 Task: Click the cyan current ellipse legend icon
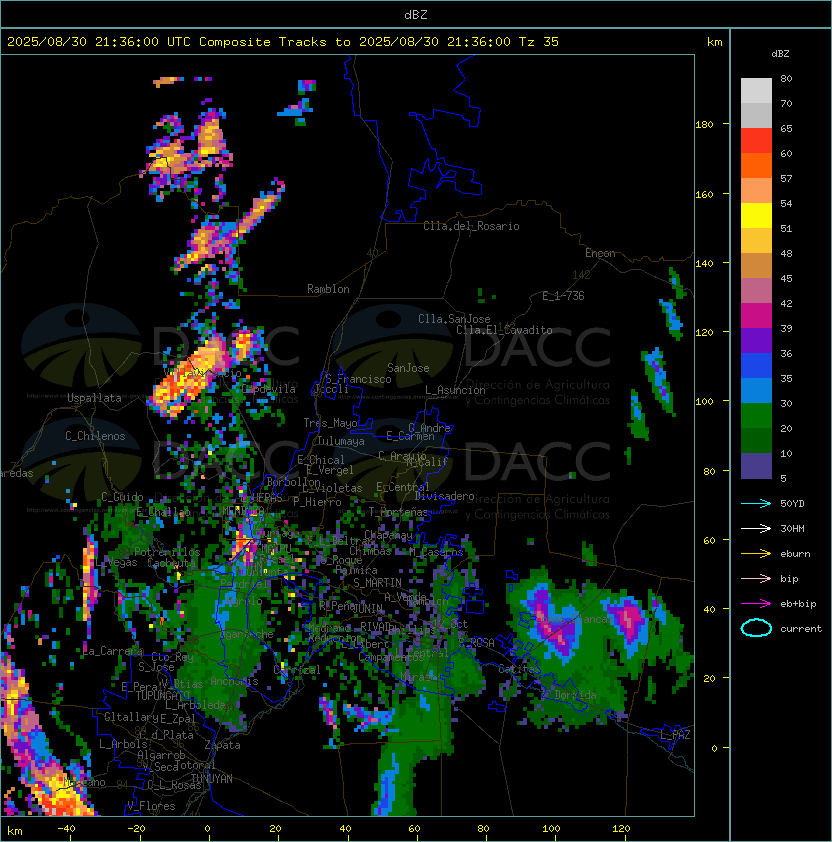pos(756,628)
